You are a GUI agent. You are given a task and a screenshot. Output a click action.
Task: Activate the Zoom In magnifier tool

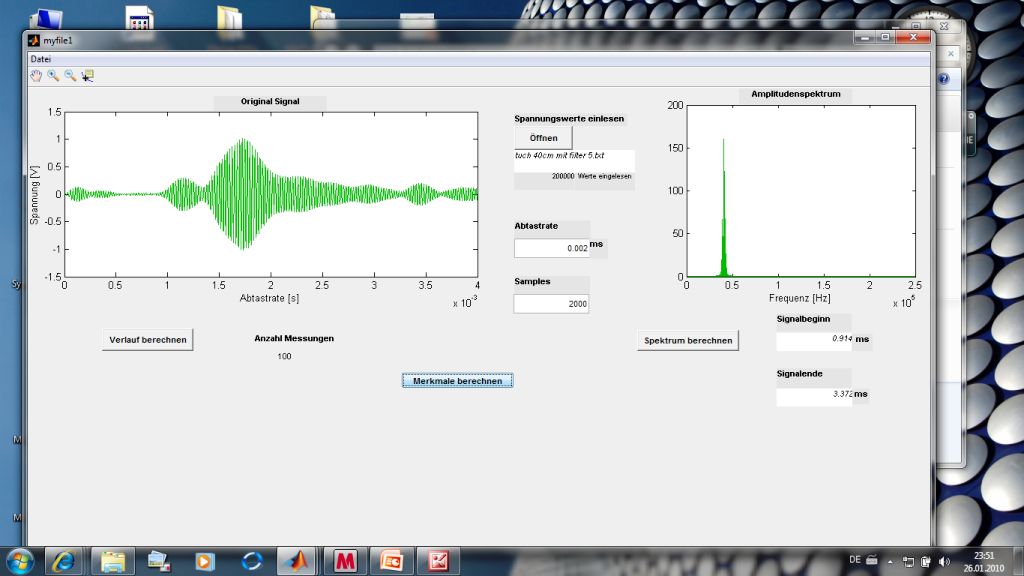(53, 75)
